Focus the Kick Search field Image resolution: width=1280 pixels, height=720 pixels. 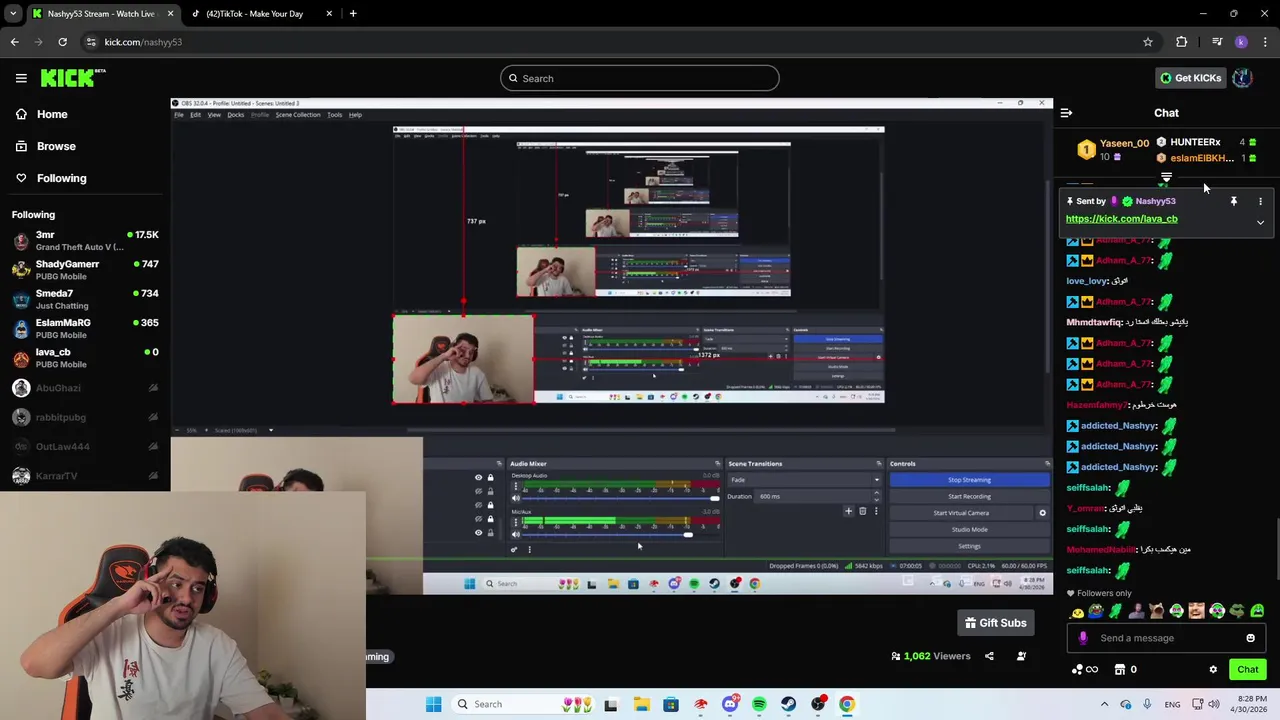[x=640, y=78]
